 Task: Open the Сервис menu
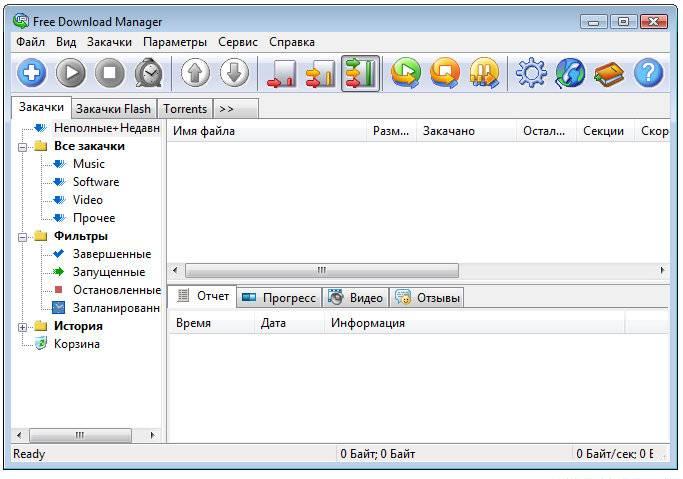coord(238,42)
